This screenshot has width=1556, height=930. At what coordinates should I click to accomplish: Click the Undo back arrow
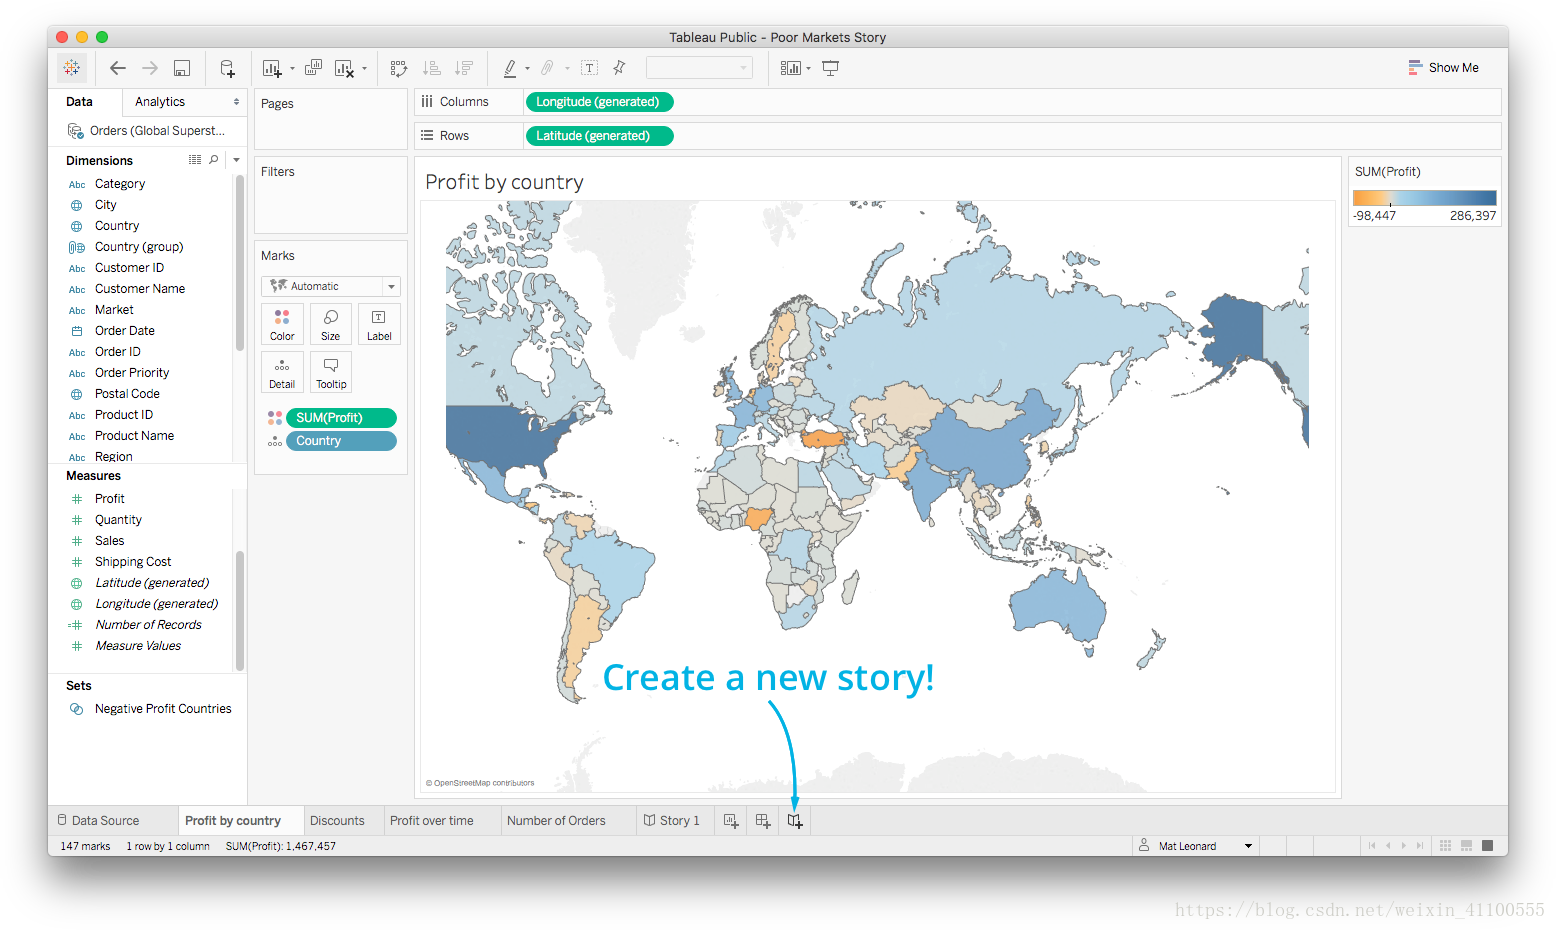point(118,68)
